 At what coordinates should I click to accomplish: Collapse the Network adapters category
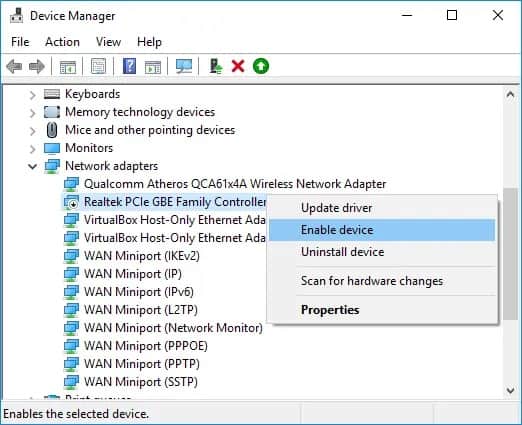click(32, 166)
